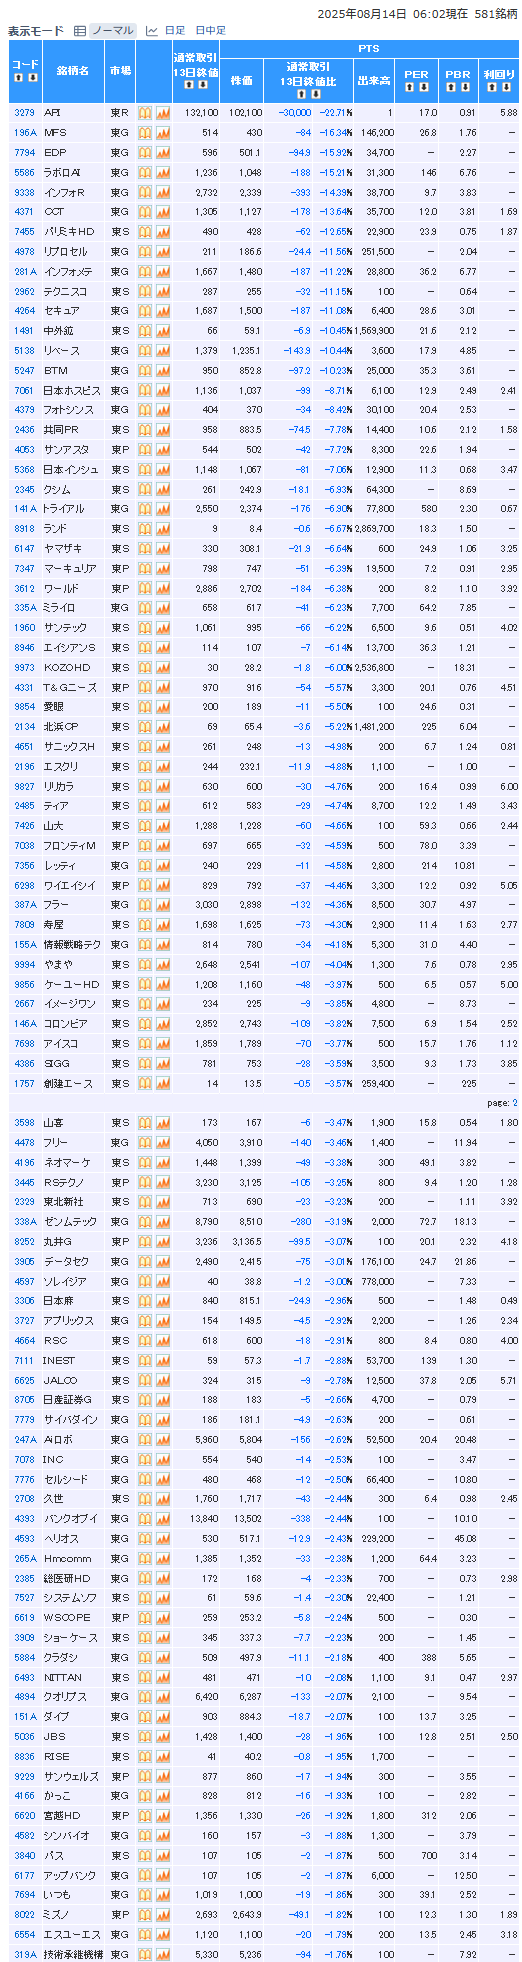Sort ascending by コード column

16,79
